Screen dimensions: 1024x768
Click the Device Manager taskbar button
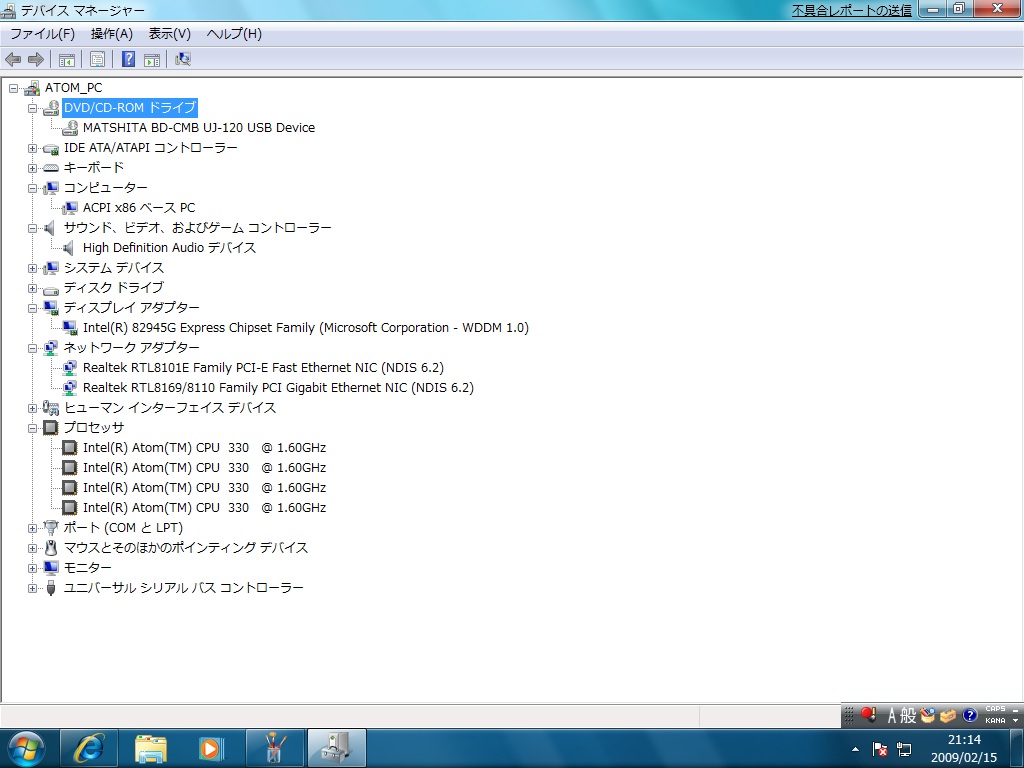336,748
